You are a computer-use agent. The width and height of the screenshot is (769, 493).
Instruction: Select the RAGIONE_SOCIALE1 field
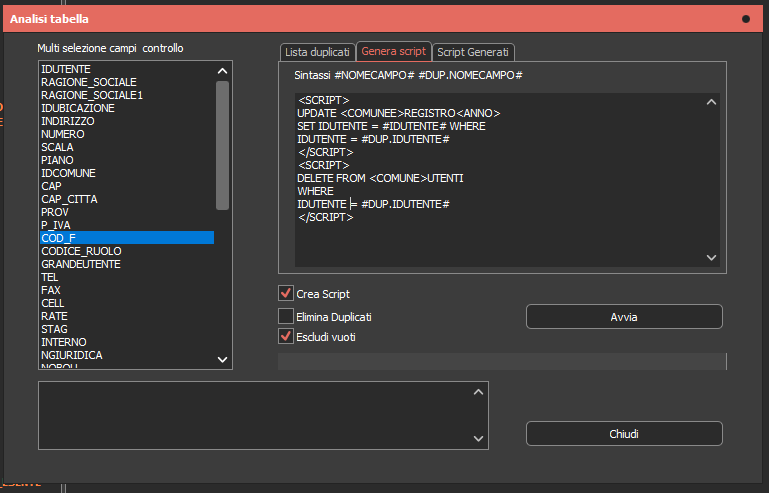tap(127, 95)
